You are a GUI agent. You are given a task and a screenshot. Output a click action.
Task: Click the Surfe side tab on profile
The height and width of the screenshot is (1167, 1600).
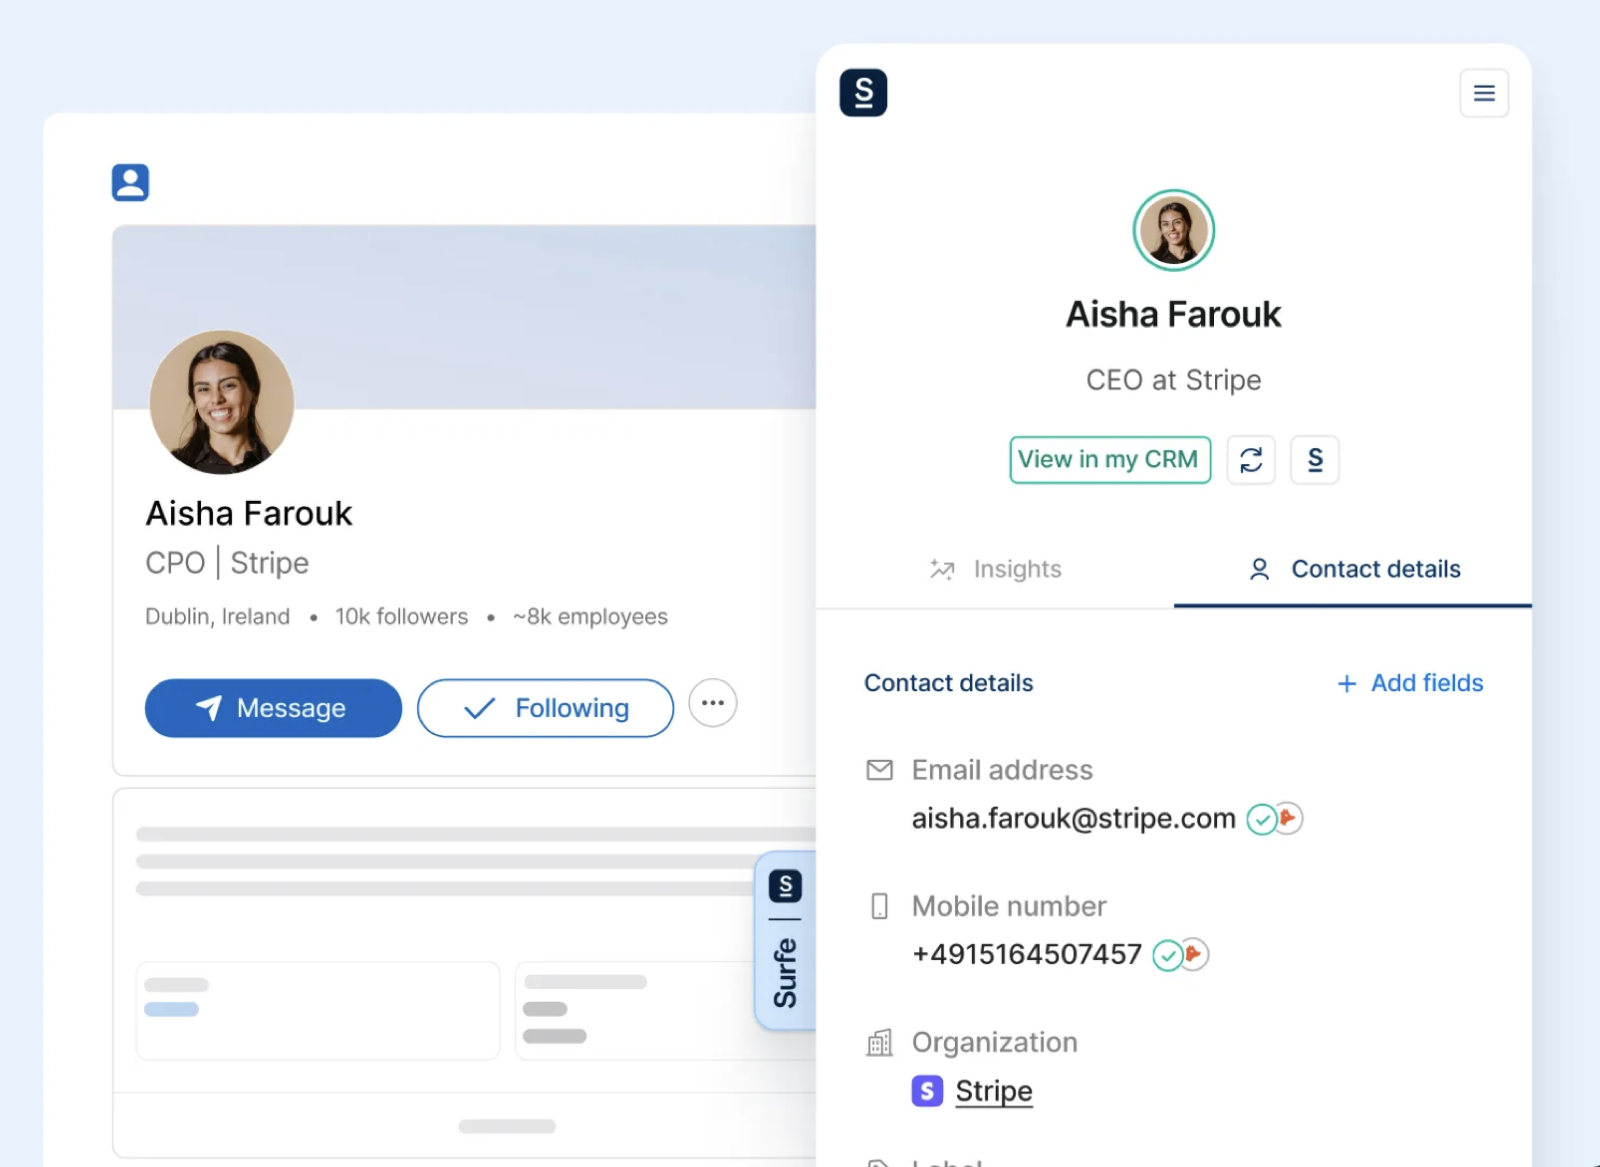(785, 941)
